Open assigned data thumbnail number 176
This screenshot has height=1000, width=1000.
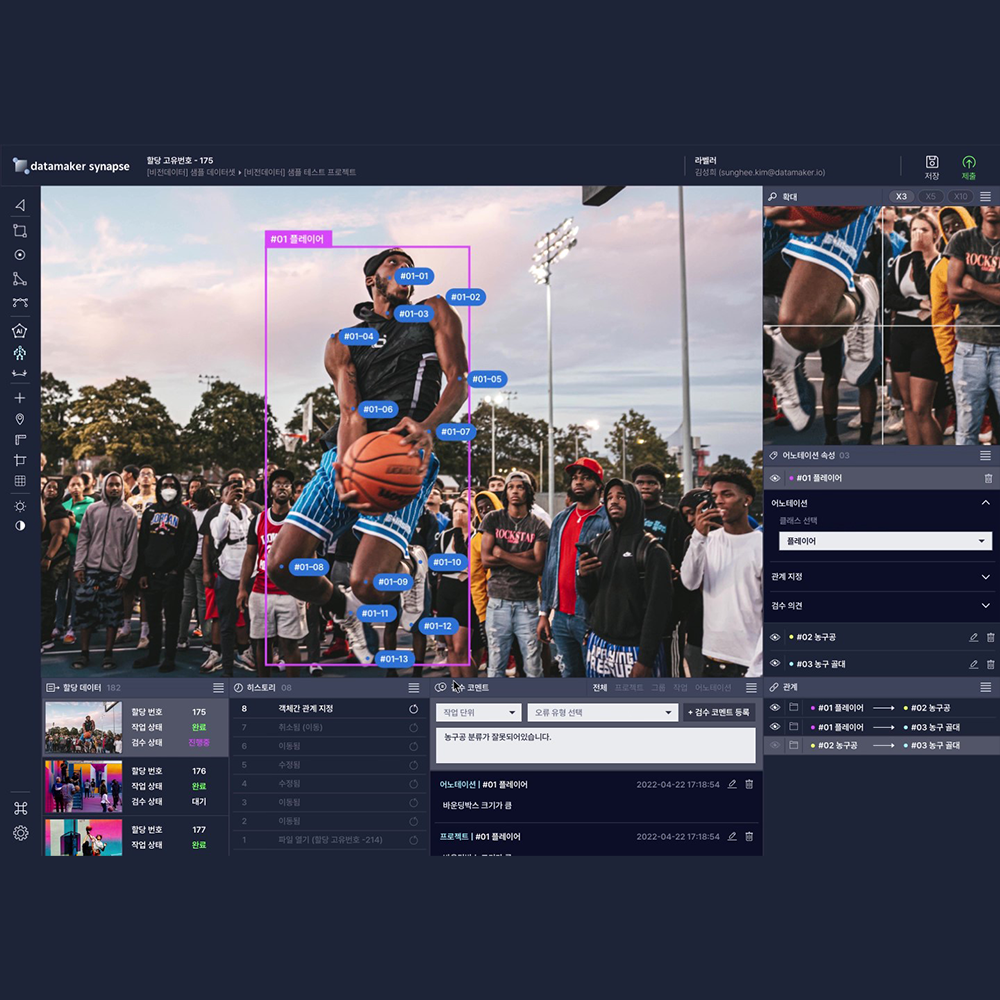click(84, 786)
